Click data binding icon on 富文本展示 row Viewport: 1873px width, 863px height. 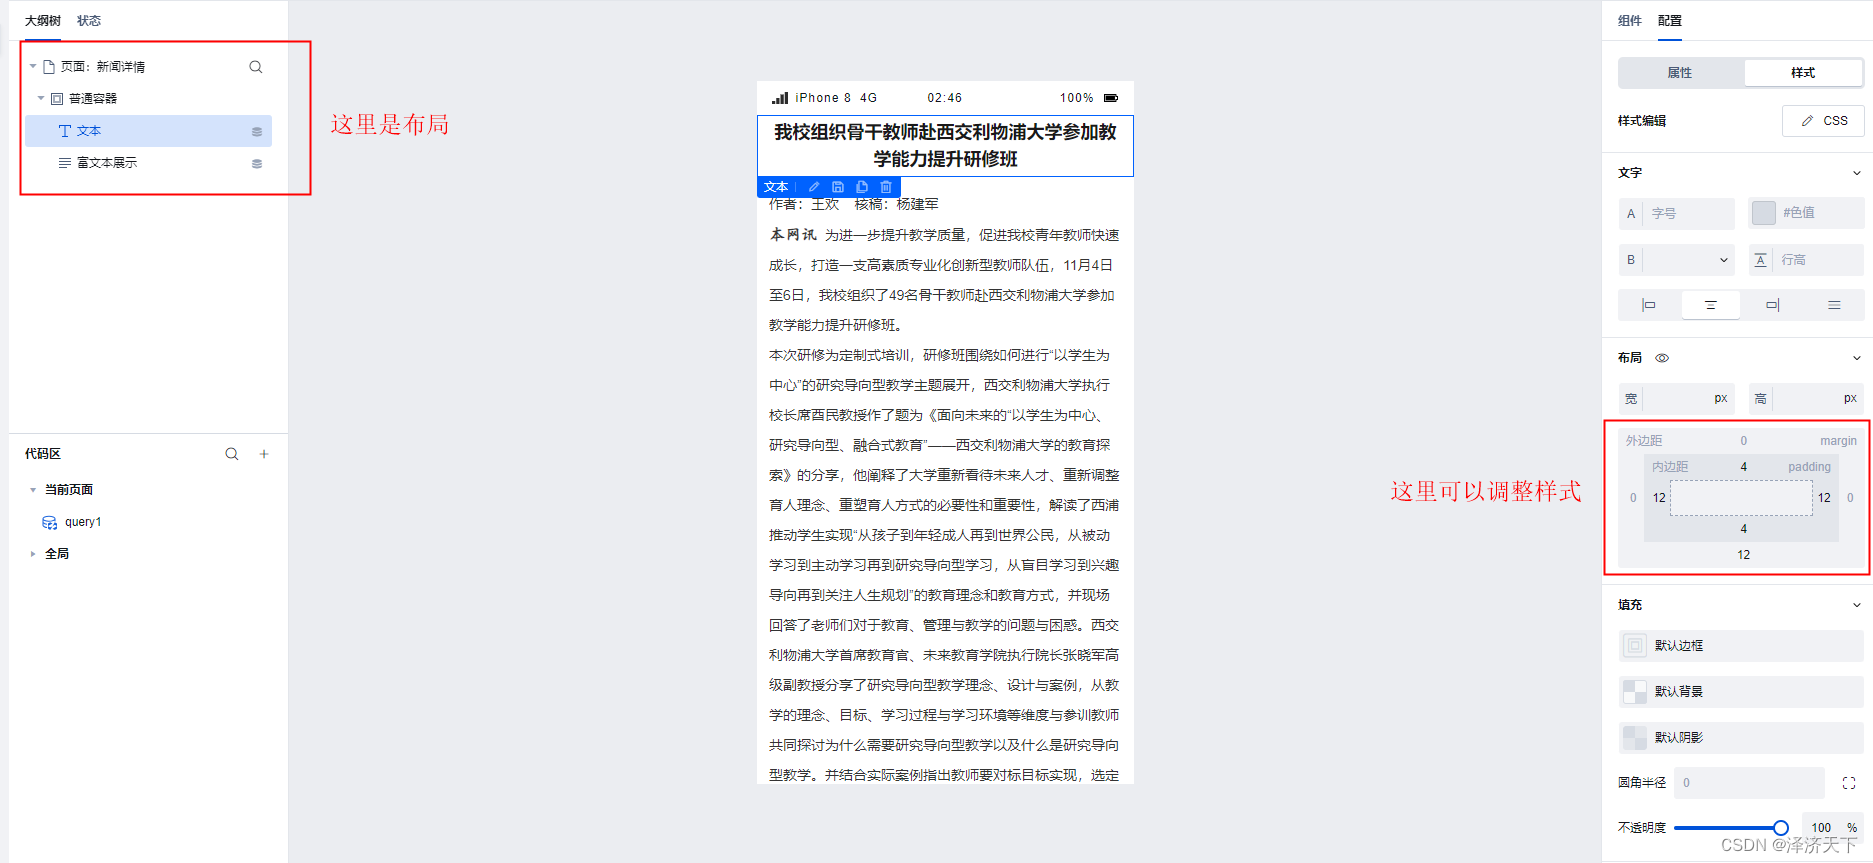coord(257,164)
